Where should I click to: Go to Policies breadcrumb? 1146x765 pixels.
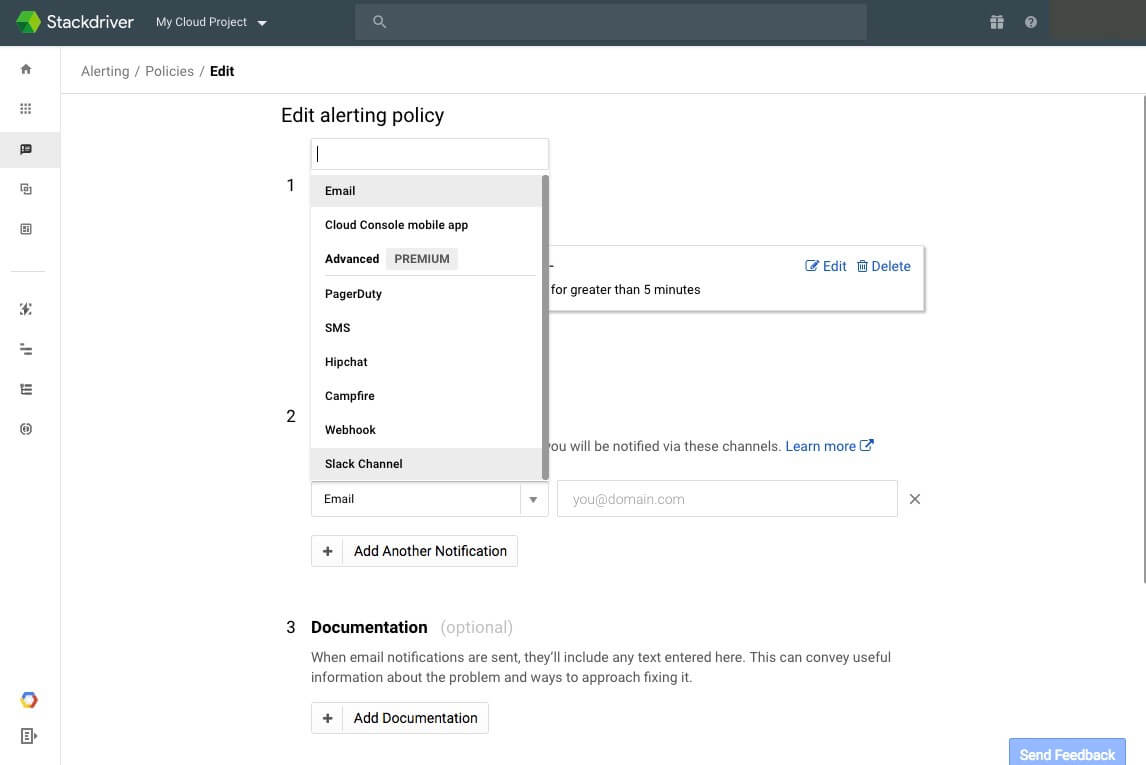(x=170, y=71)
